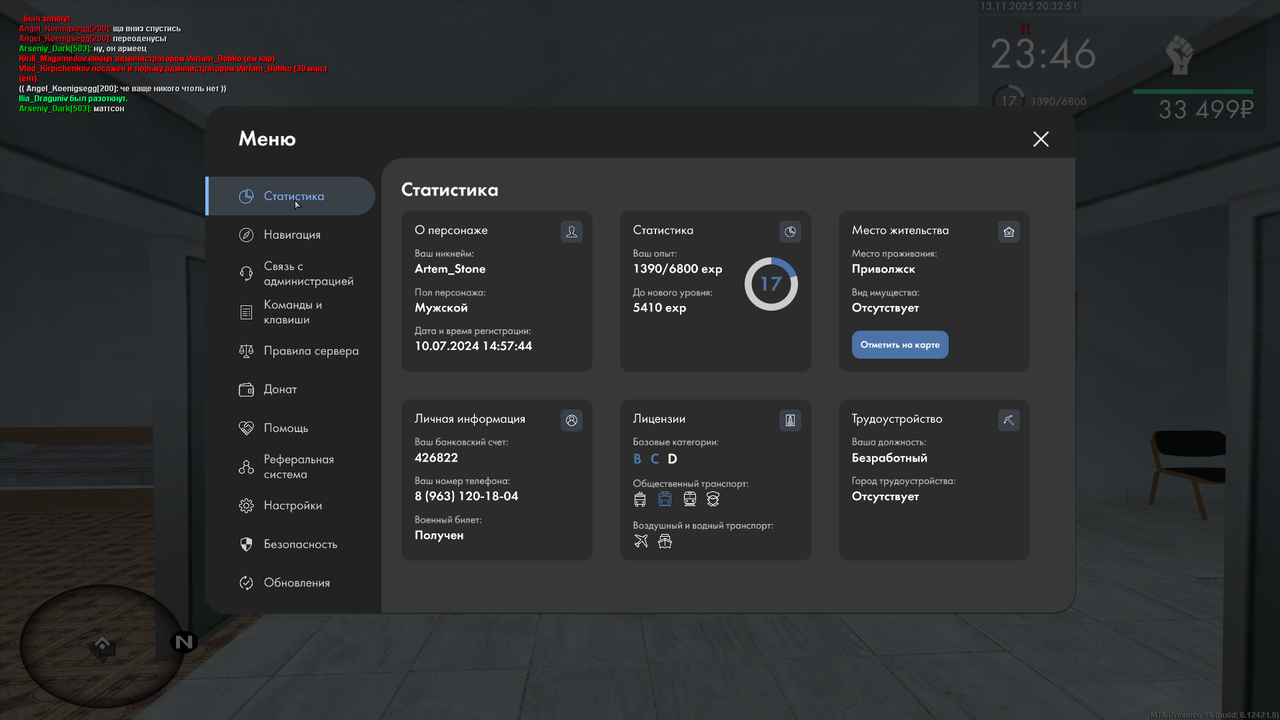This screenshot has height=720, width=1280.
Task: Click the ship license icon
Action: [x=665, y=541]
